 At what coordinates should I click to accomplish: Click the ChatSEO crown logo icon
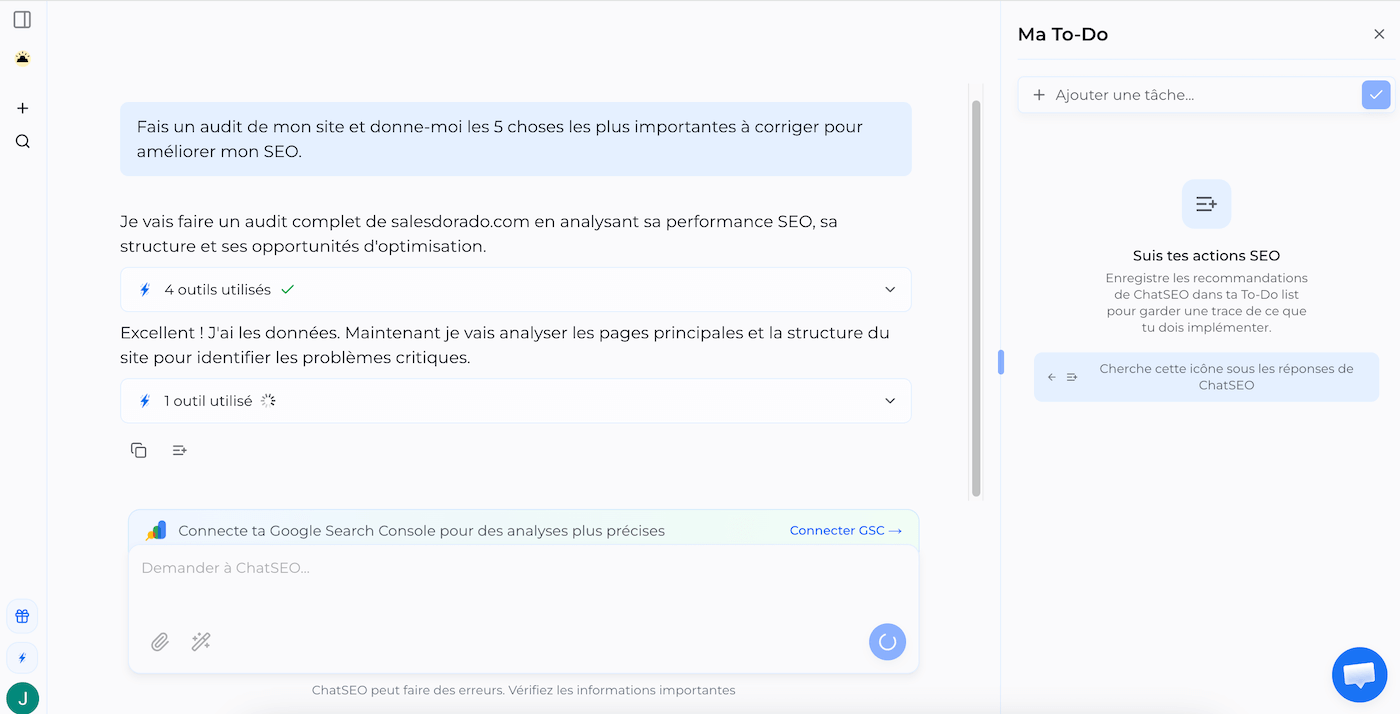pos(22,58)
